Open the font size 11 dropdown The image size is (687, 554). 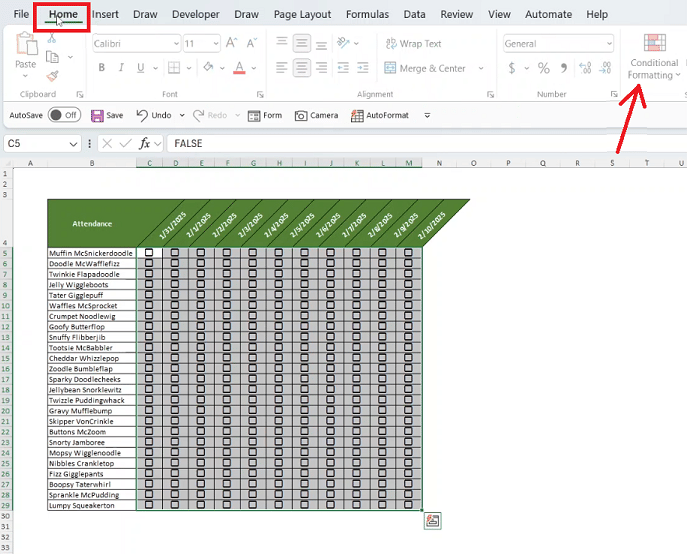coord(216,43)
